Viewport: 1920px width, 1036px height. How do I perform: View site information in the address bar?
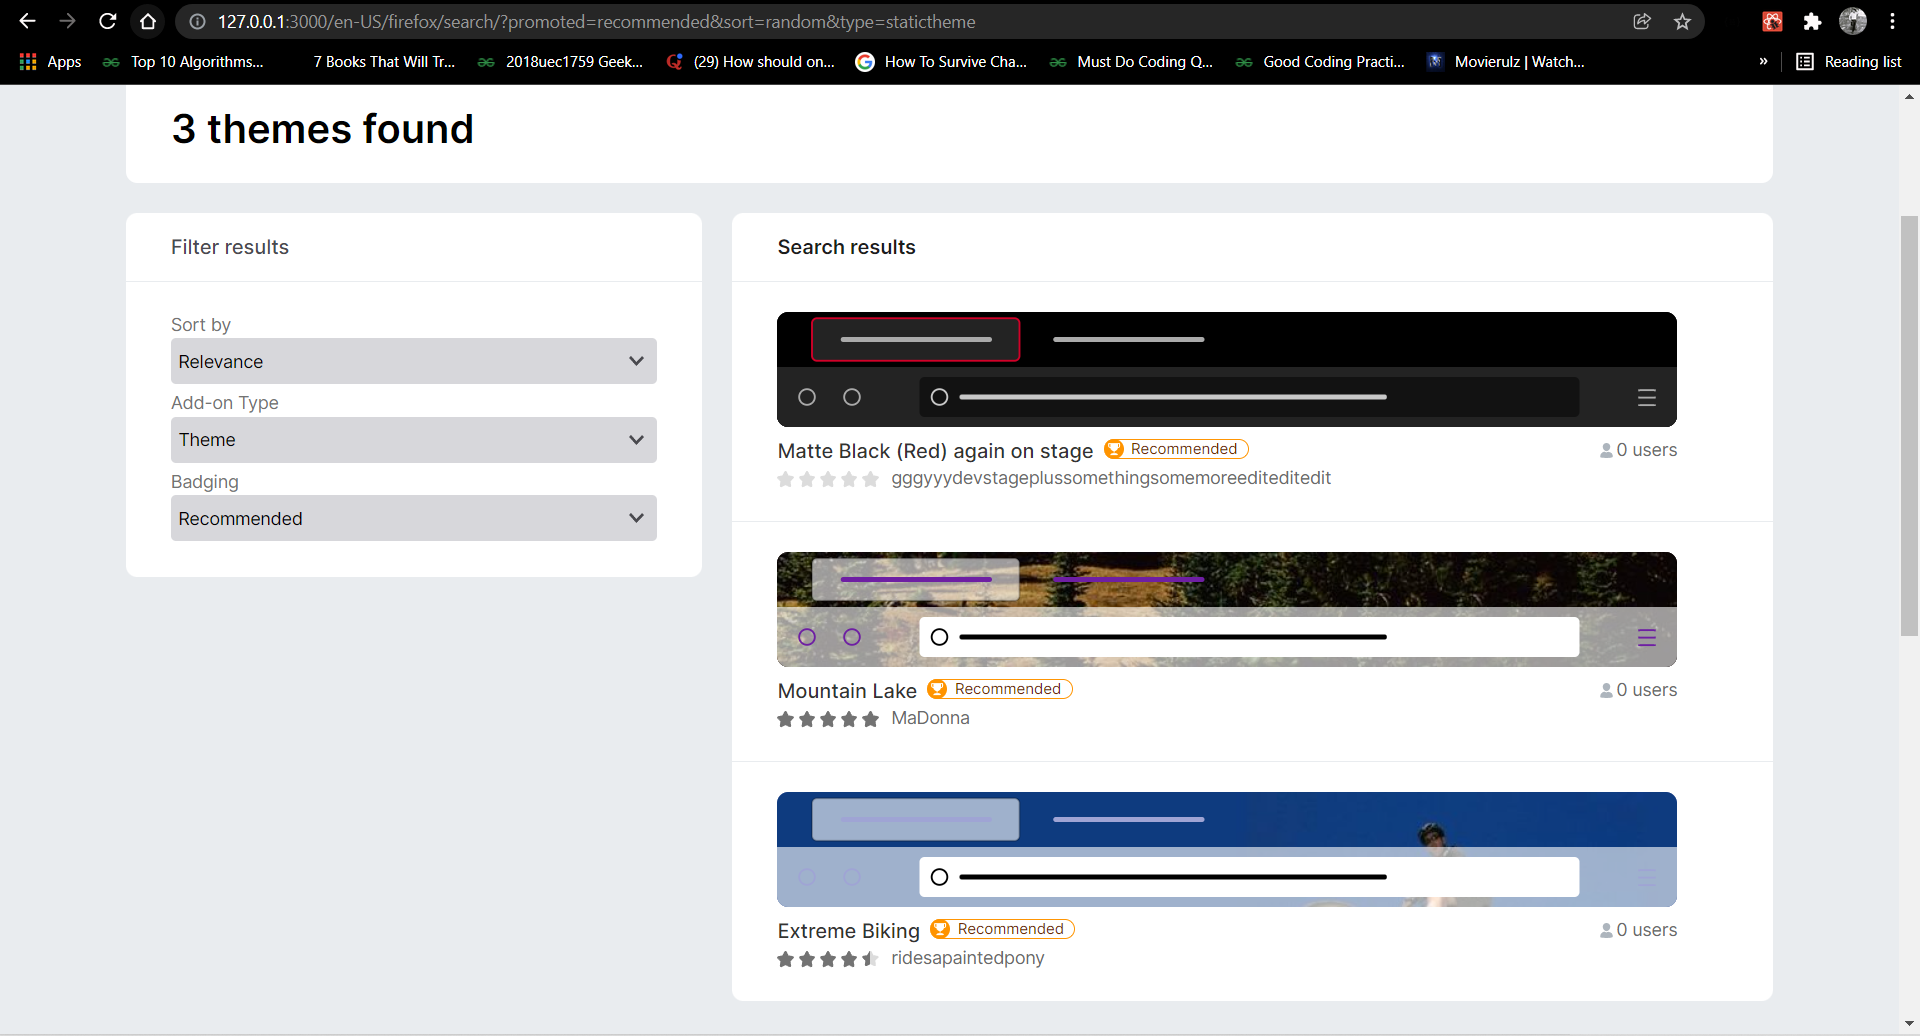pyautogui.click(x=198, y=21)
